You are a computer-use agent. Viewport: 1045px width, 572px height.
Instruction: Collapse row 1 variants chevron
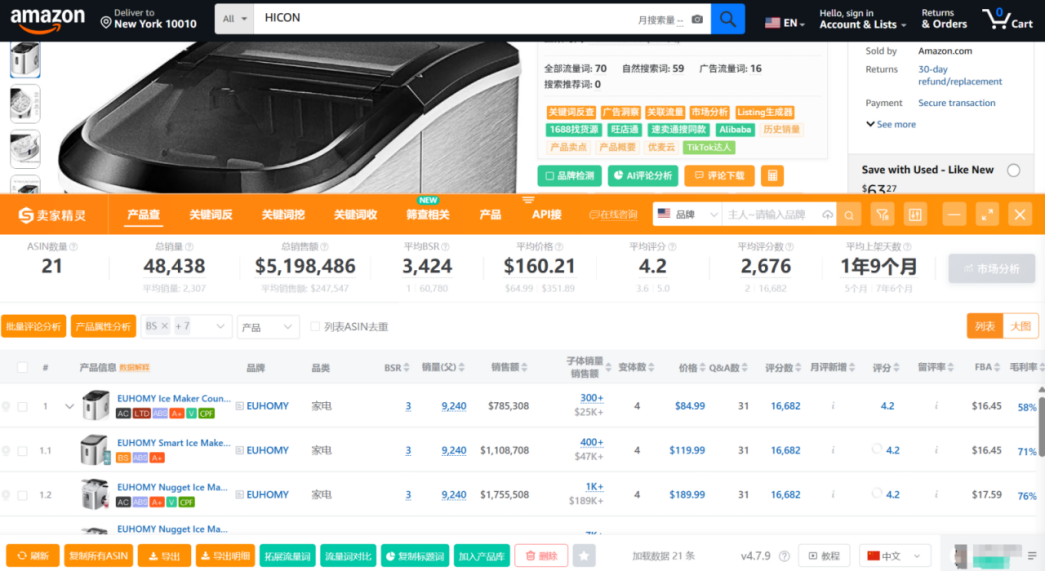(69, 406)
